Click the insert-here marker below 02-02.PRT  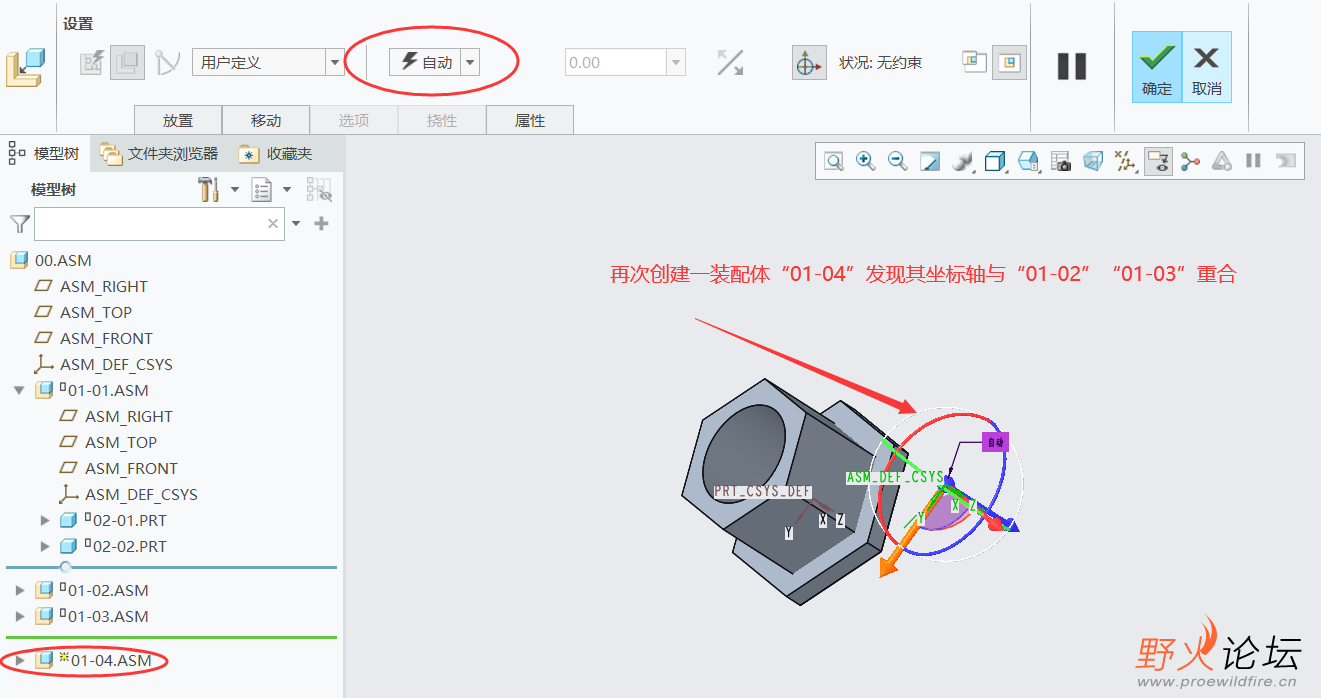point(66,567)
